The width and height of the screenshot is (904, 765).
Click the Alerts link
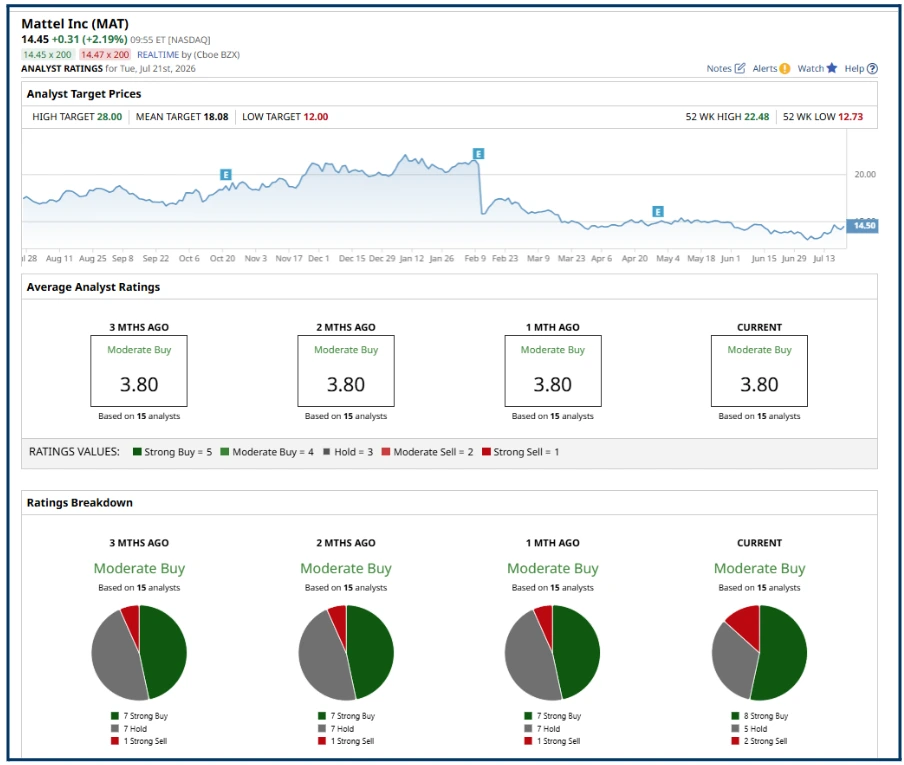(x=765, y=69)
